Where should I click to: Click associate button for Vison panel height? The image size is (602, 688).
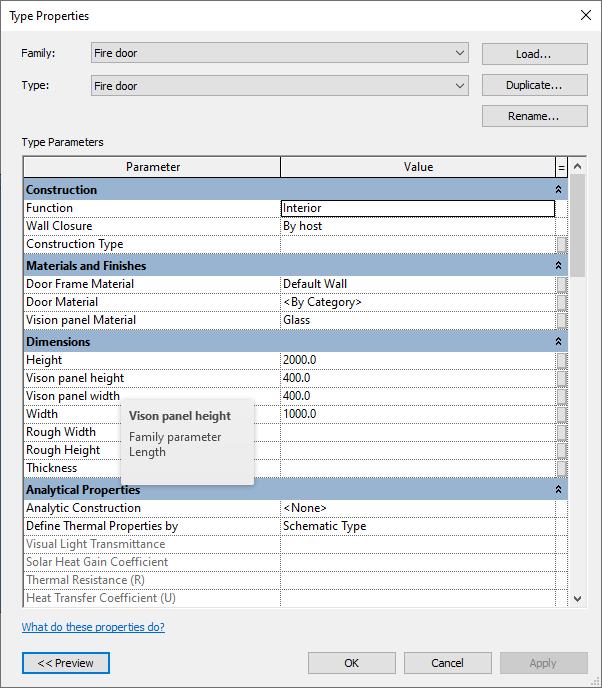coord(562,379)
